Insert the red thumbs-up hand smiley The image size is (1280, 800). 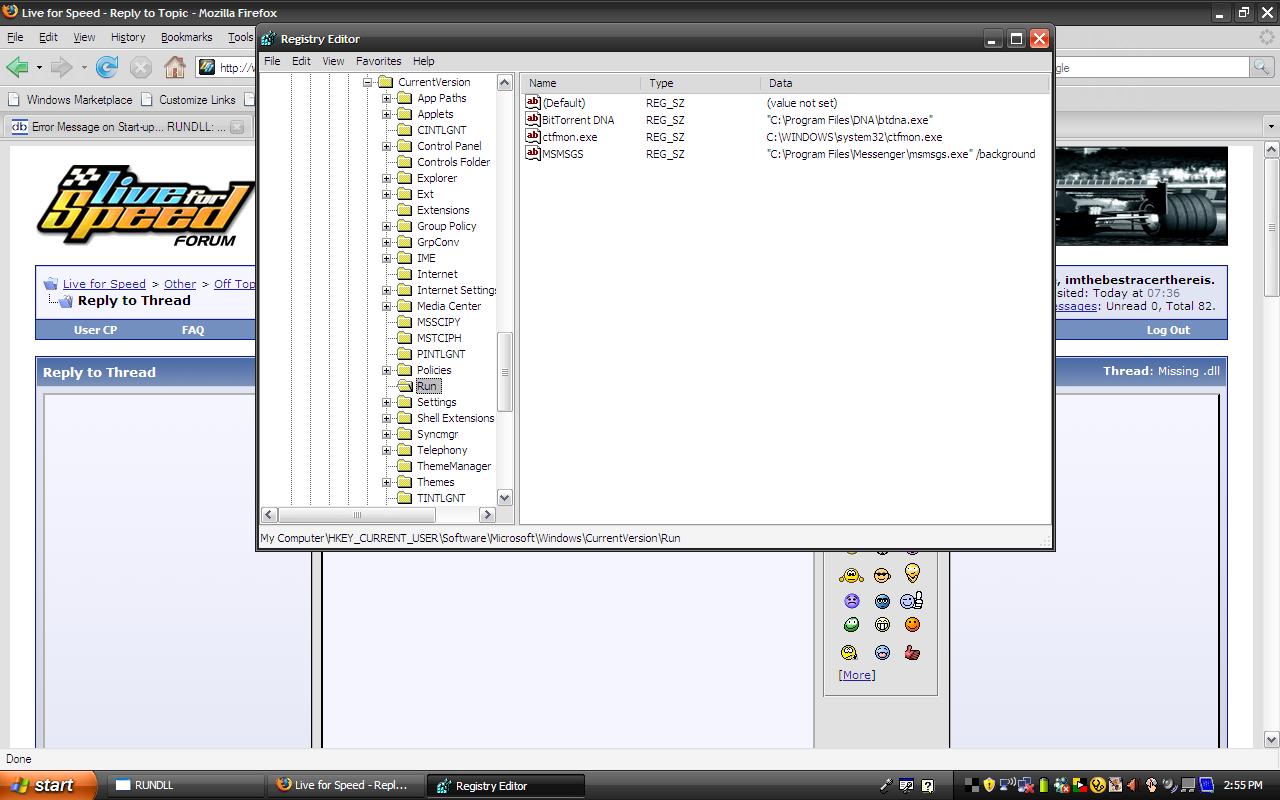912,652
